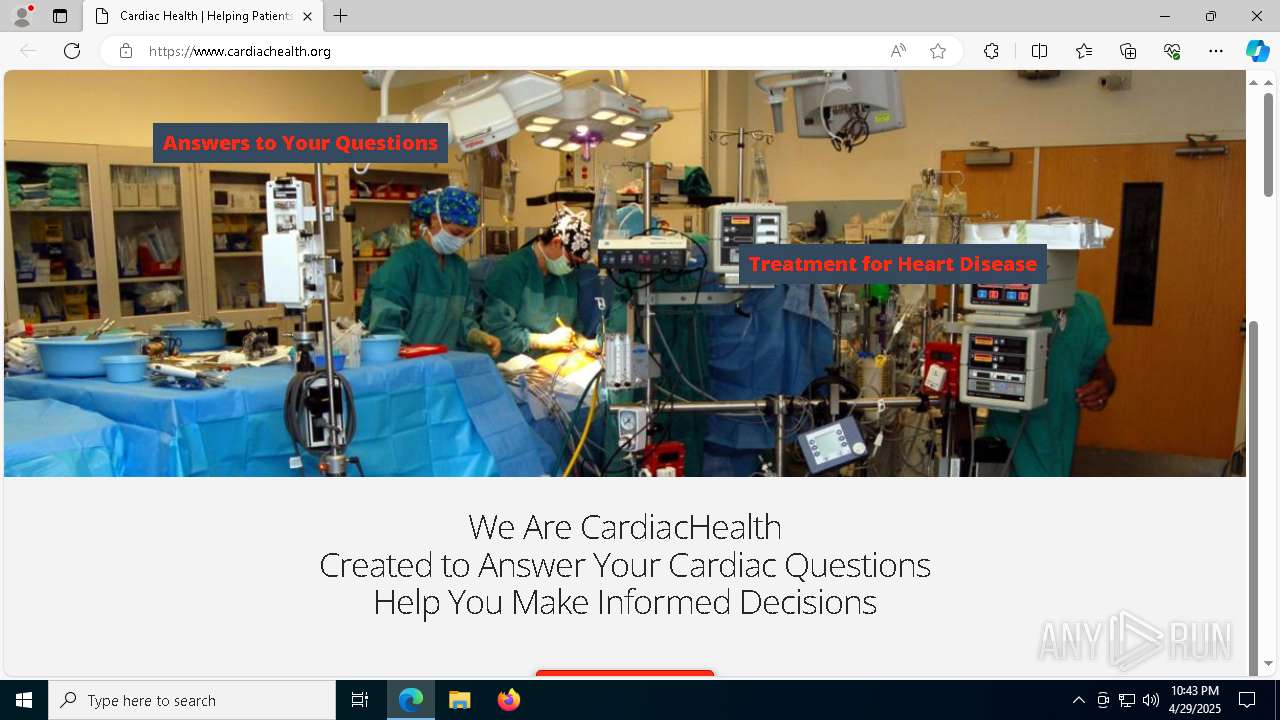Activate Read aloud icon
Viewport: 1280px width, 720px height.
(x=898, y=51)
